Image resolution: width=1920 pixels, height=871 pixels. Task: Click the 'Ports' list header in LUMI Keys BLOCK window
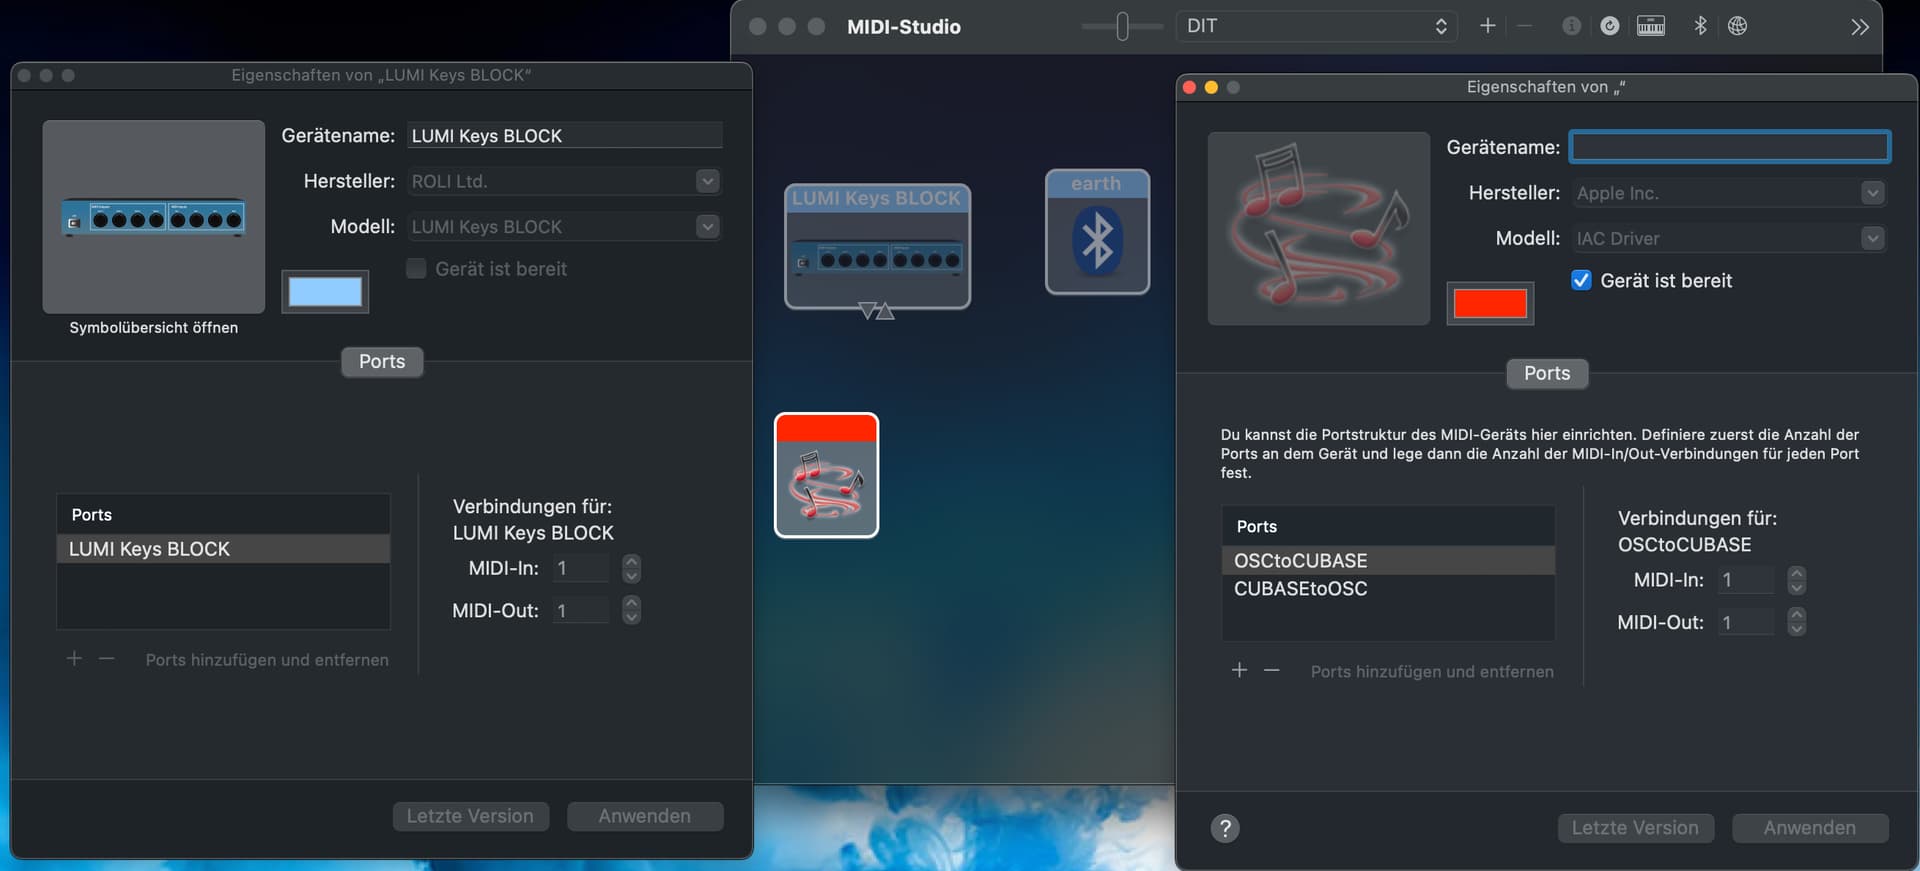(x=223, y=514)
